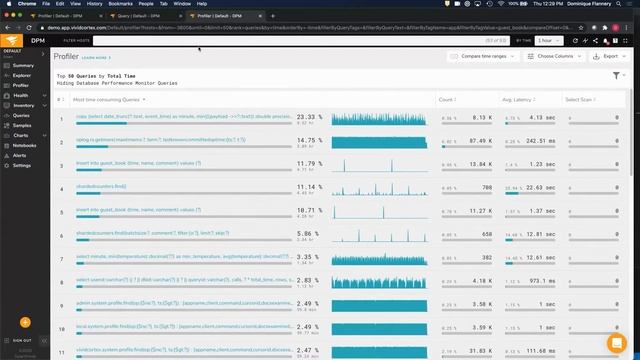Click the Export download icon
The height and width of the screenshot is (360, 640).
click(x=596, y=56)
